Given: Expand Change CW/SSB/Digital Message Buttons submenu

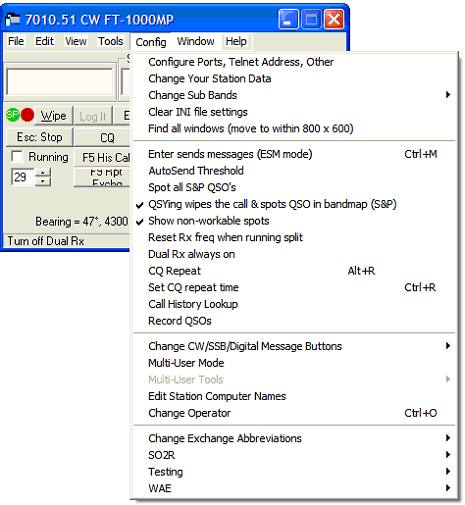Looking at the screenshot, I should click(294, 346).
